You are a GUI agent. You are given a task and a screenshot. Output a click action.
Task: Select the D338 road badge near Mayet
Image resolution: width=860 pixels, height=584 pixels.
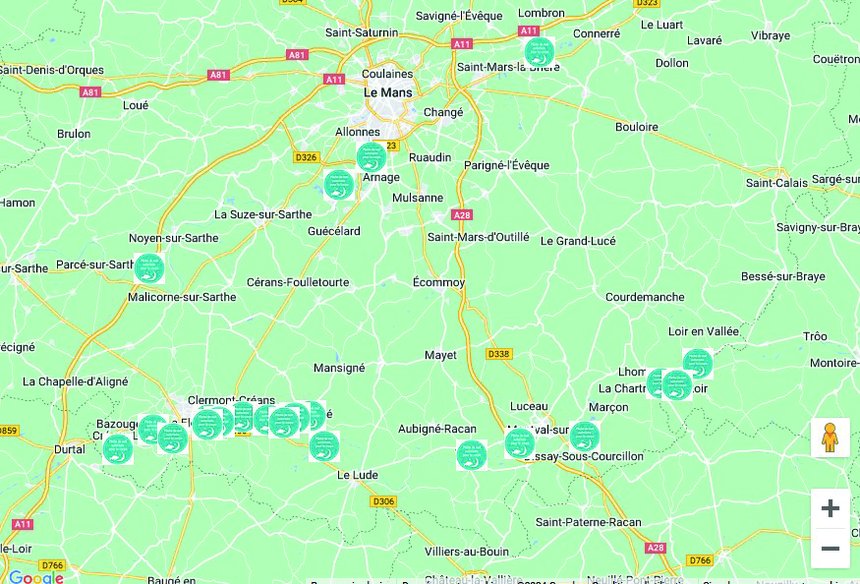click(x=499, y=354)
